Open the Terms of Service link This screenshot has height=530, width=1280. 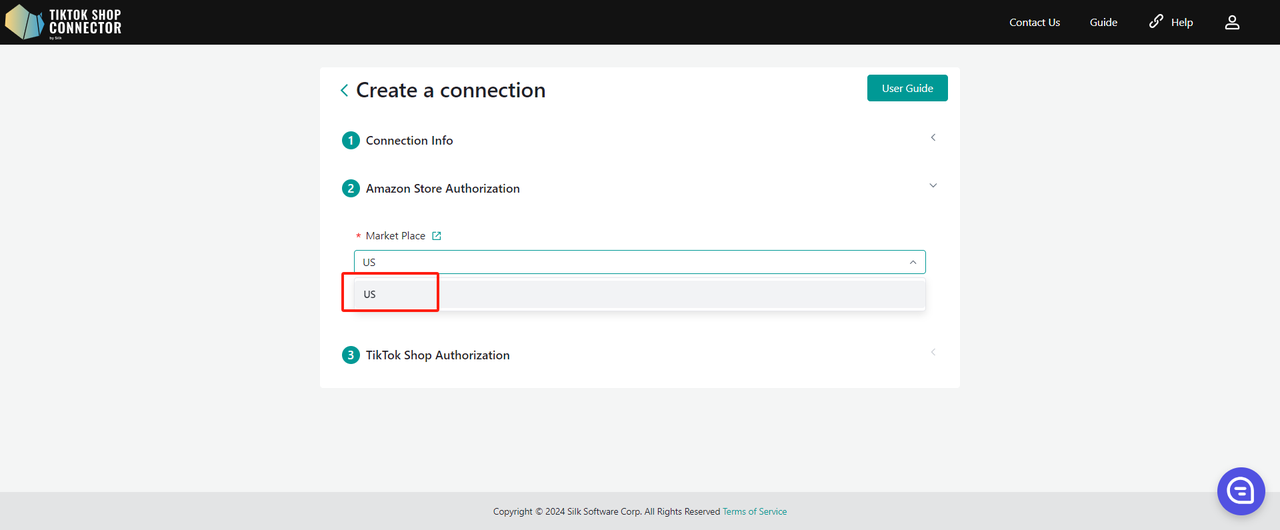pyautogui.click(x=754, y=512)
